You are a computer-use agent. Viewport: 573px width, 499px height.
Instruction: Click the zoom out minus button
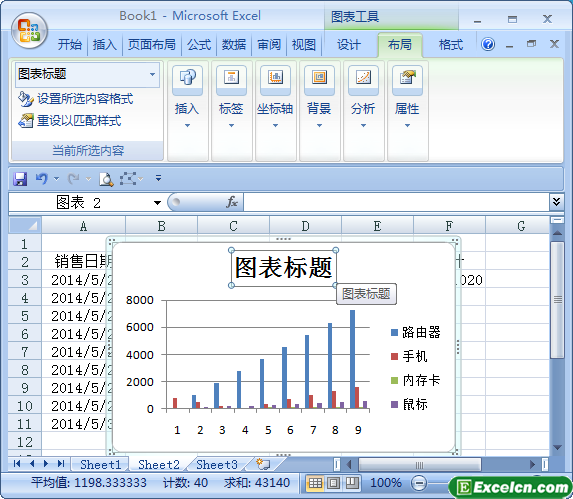[419, 483]
